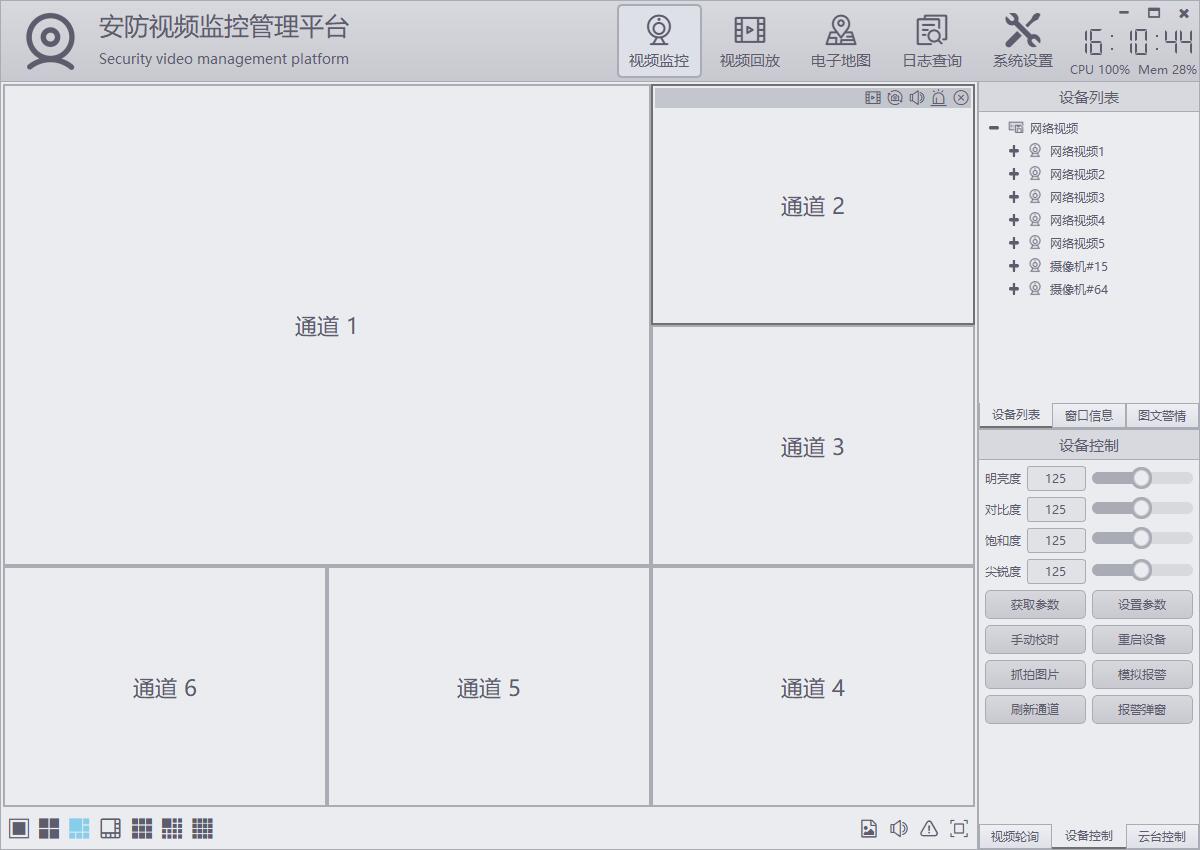This screenshot has height=850, width=1200.
Task: Expand the 网络视频3 device node
Action: click(1014, 197)
